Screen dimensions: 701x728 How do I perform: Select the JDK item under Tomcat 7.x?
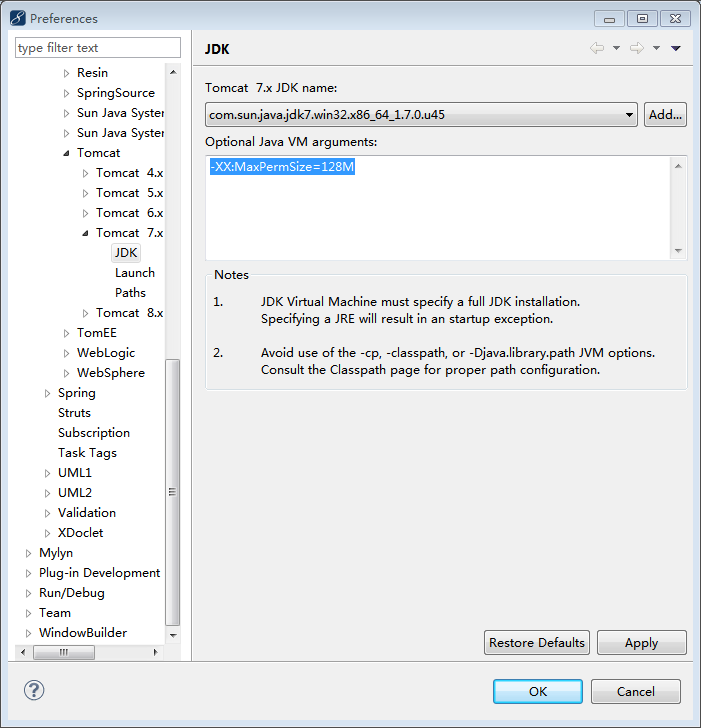pyautogui.click(x=126, y=253)
